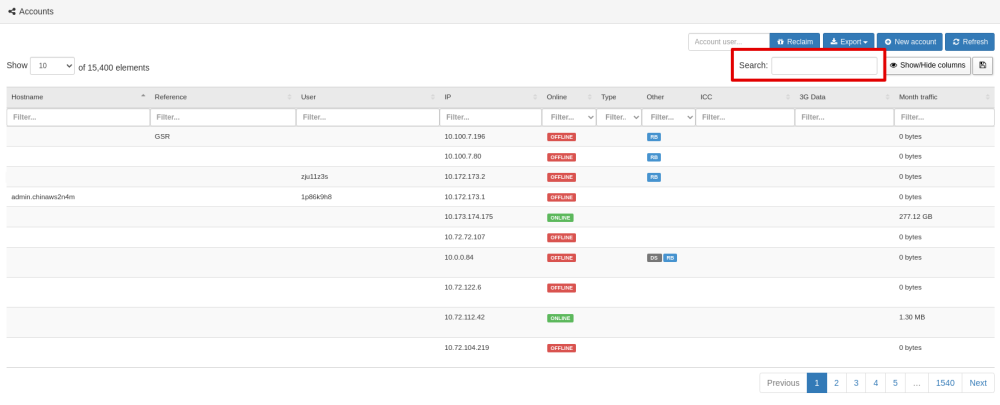1000x405 pixels.
Task: Click OFFLINE badge for 10.72.122.6
Action: (x=561, y=288)
